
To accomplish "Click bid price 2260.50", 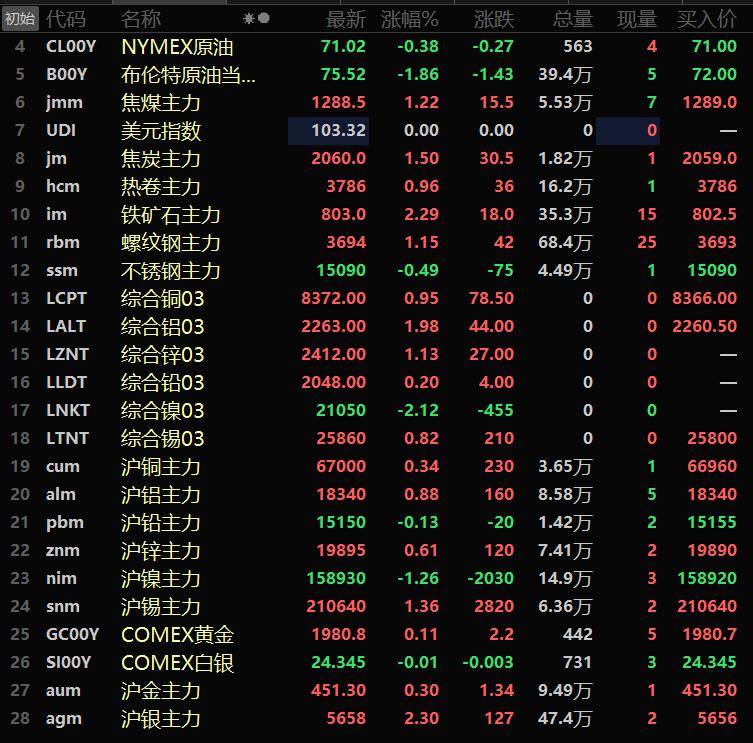I will (704, 327).
